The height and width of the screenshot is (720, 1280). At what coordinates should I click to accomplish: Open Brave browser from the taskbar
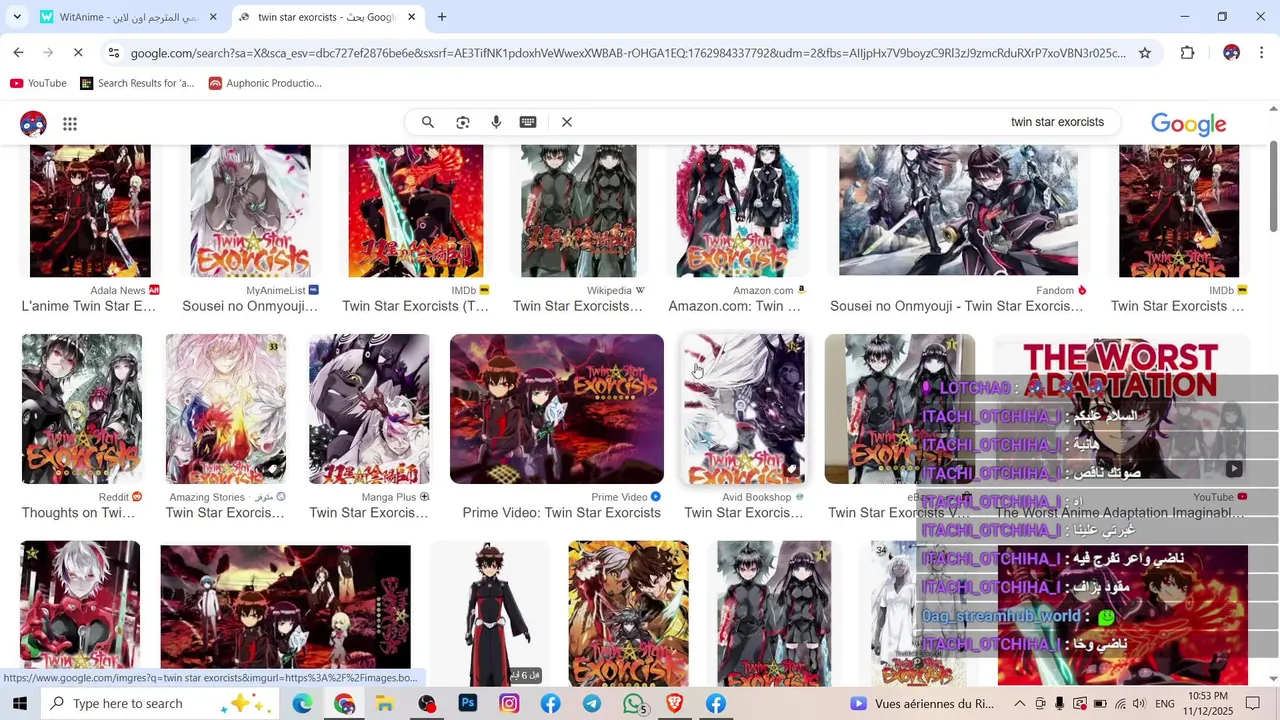pos(675,704)
